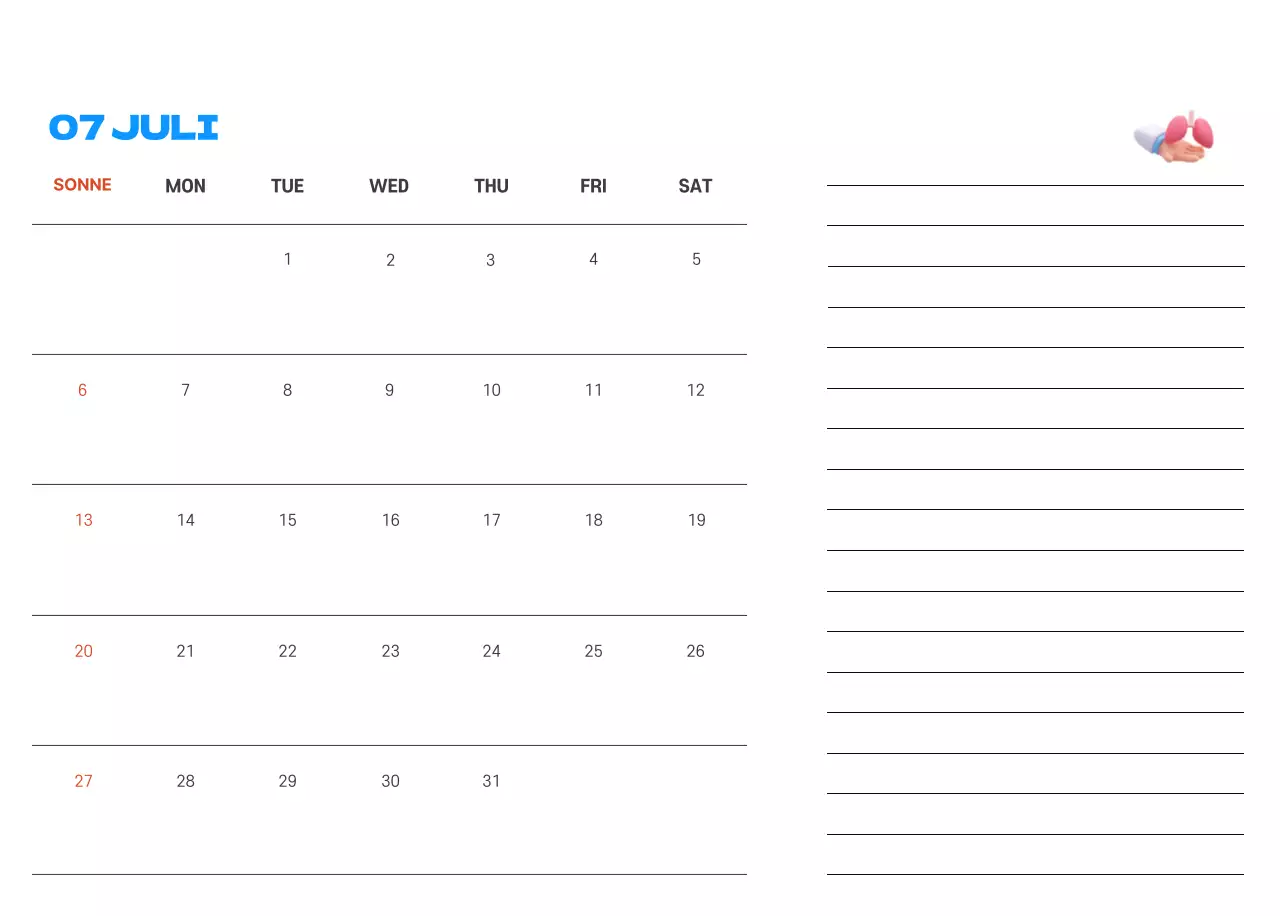Click the MON column header
Screen dimensions: 1280x916
click(185, 186)
